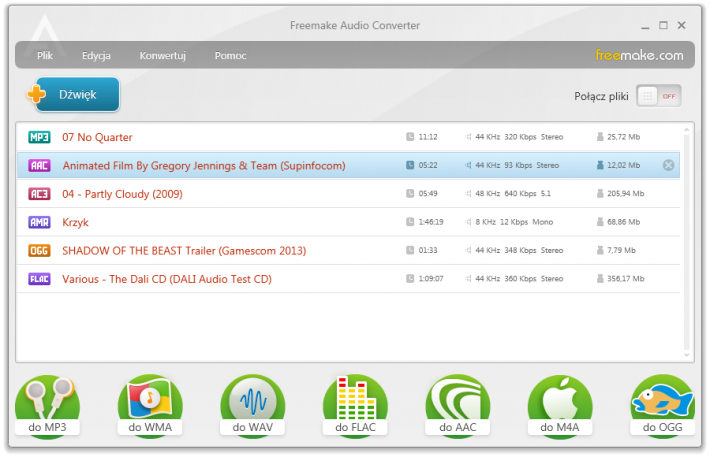Click the clock icon beside 01:33
The height and width of the screenshot is (457, 710).
(410, 250)
